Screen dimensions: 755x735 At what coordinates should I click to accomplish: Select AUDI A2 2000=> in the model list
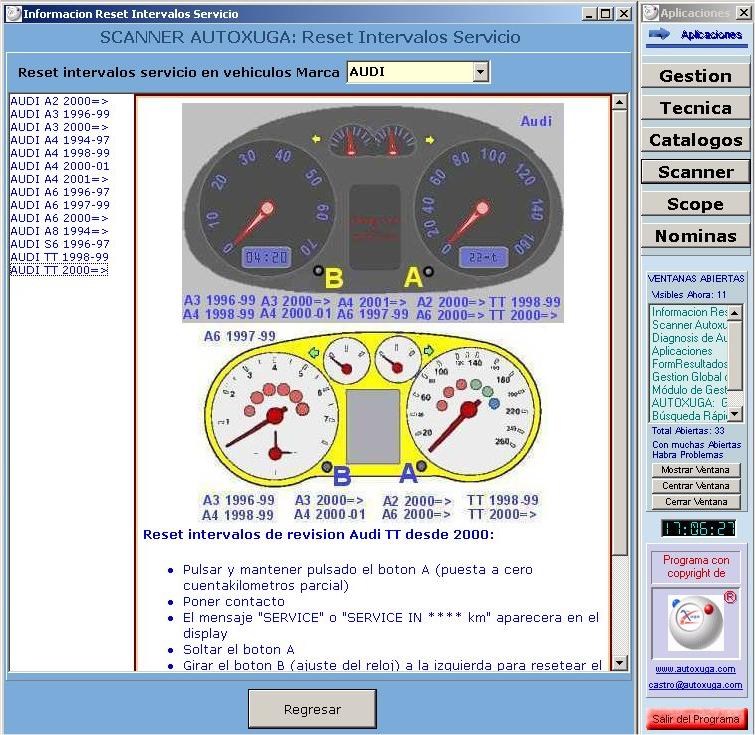point(59,101)
